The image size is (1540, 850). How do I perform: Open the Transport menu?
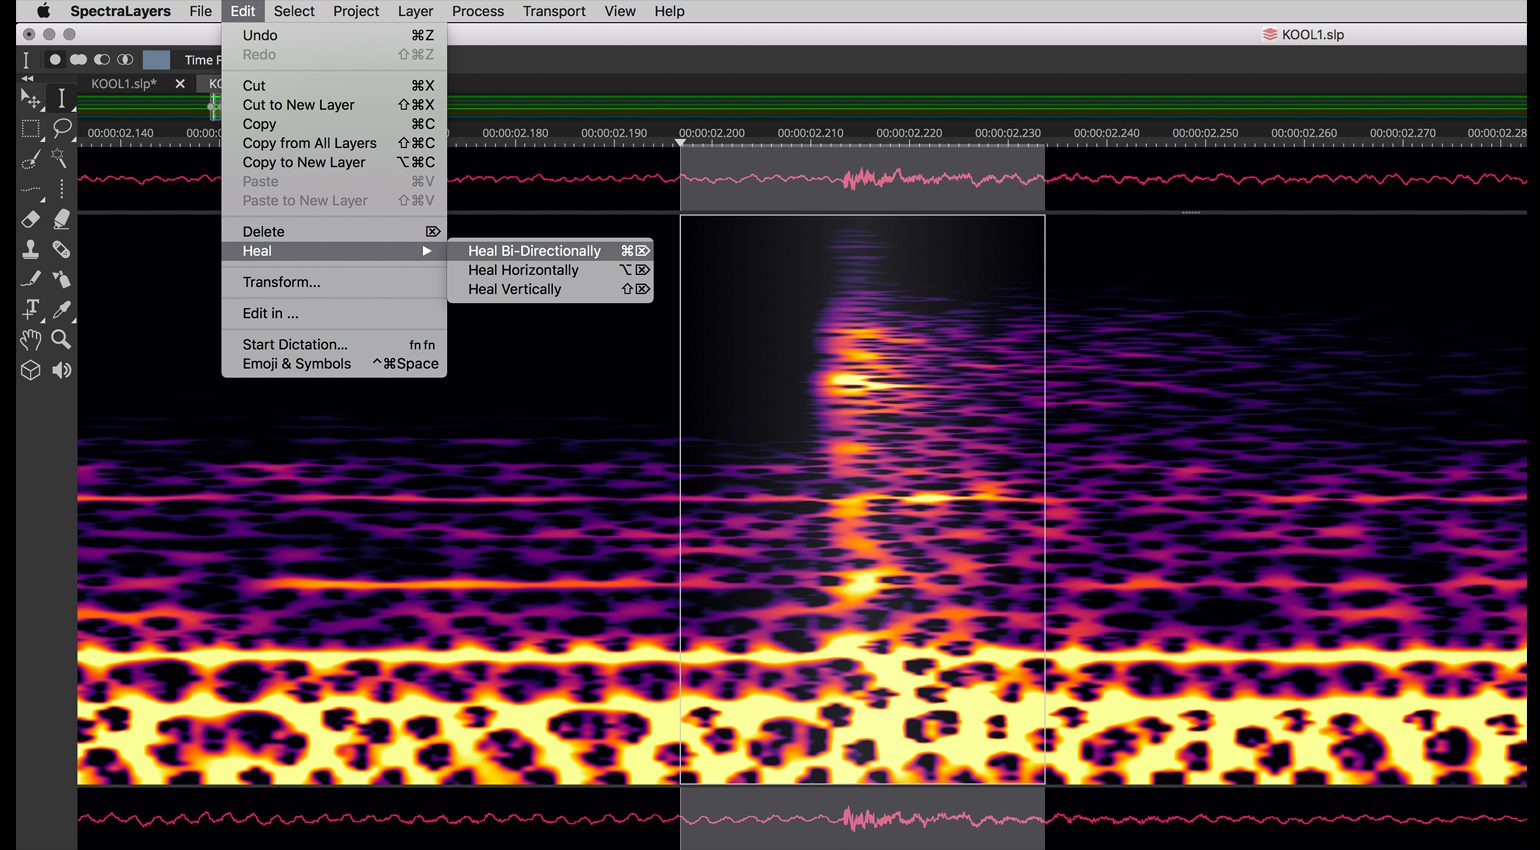pyautogui.click(x=554, y=11)
